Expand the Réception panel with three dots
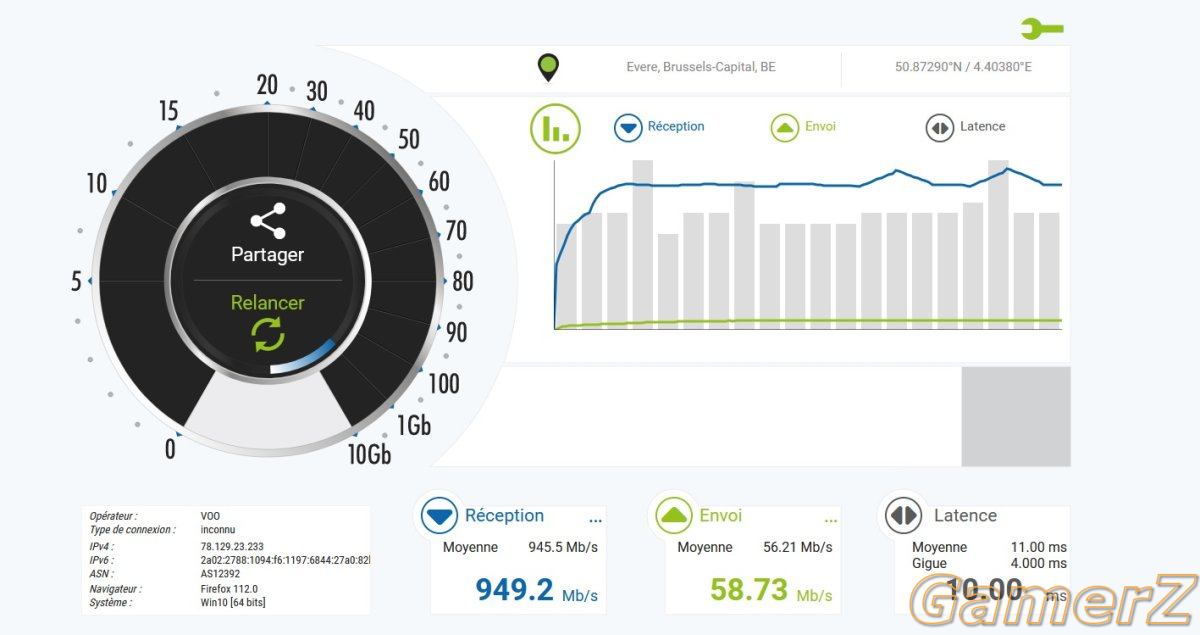Viewport: 1200px width, 635px height. (x=596, y=521)
